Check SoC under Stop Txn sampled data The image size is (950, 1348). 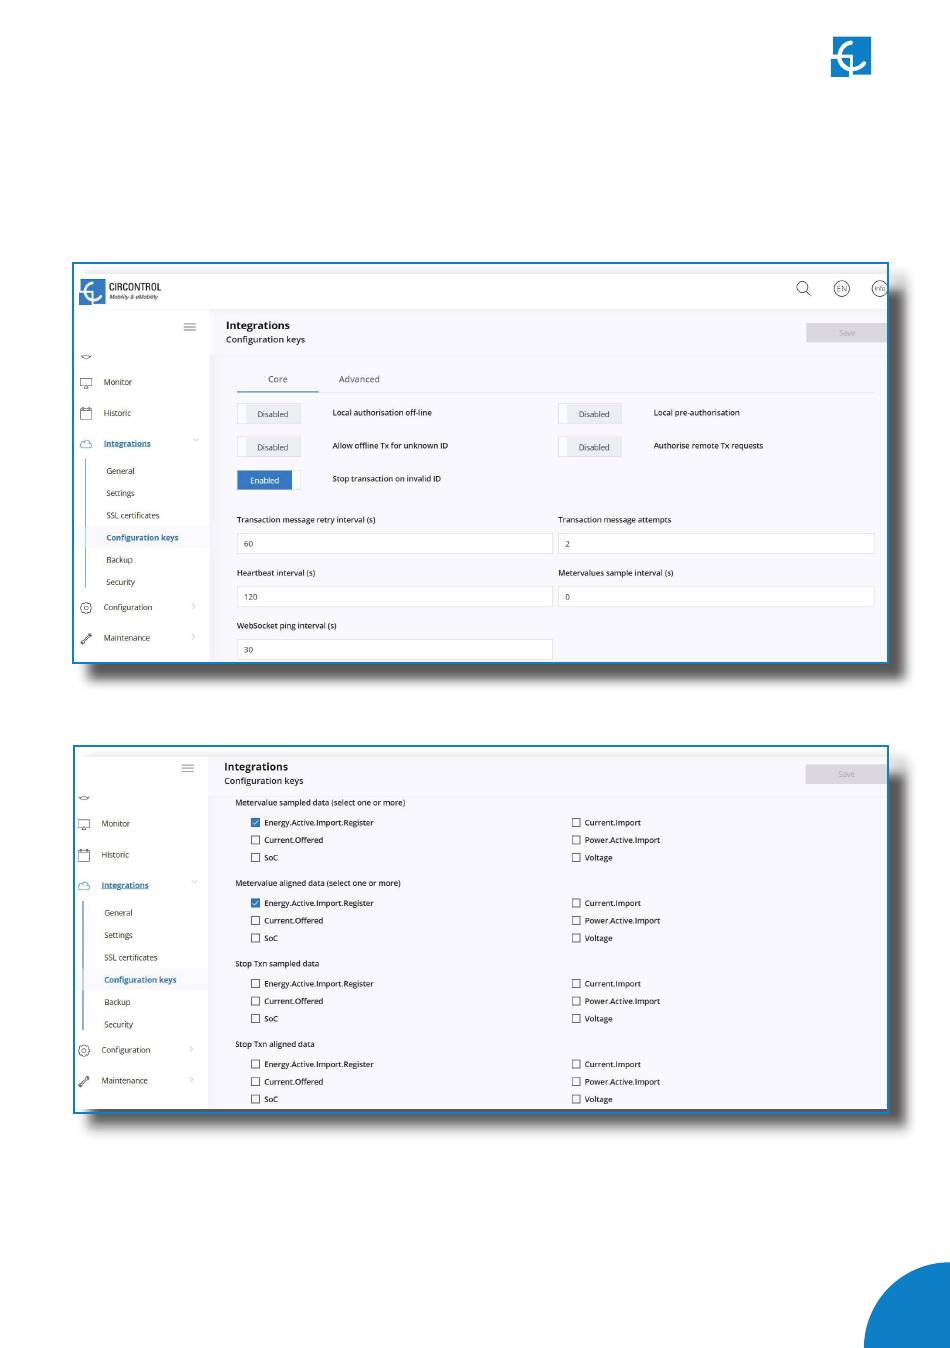click(x=255, y=1019)
